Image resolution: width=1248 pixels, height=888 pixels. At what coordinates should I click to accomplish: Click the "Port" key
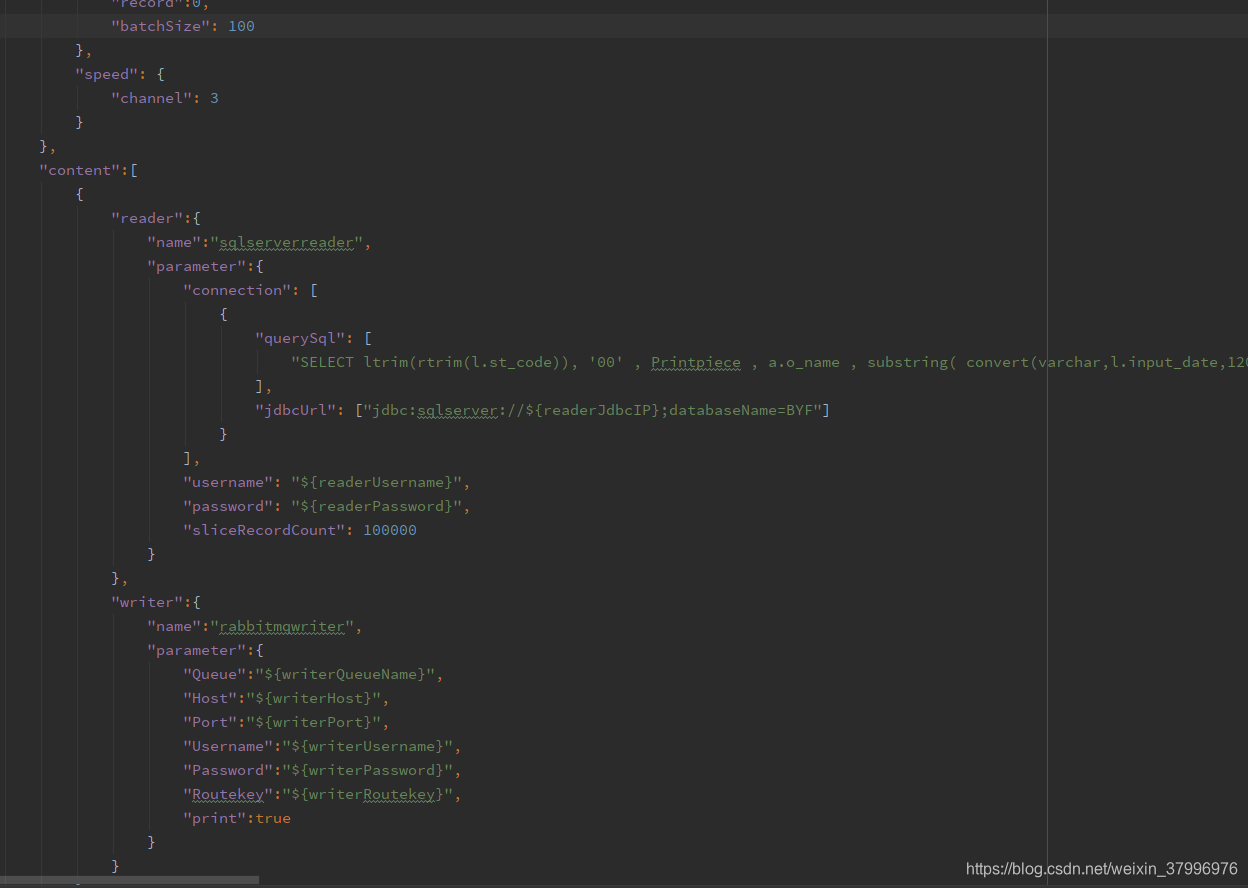click(x=210, y=722)
